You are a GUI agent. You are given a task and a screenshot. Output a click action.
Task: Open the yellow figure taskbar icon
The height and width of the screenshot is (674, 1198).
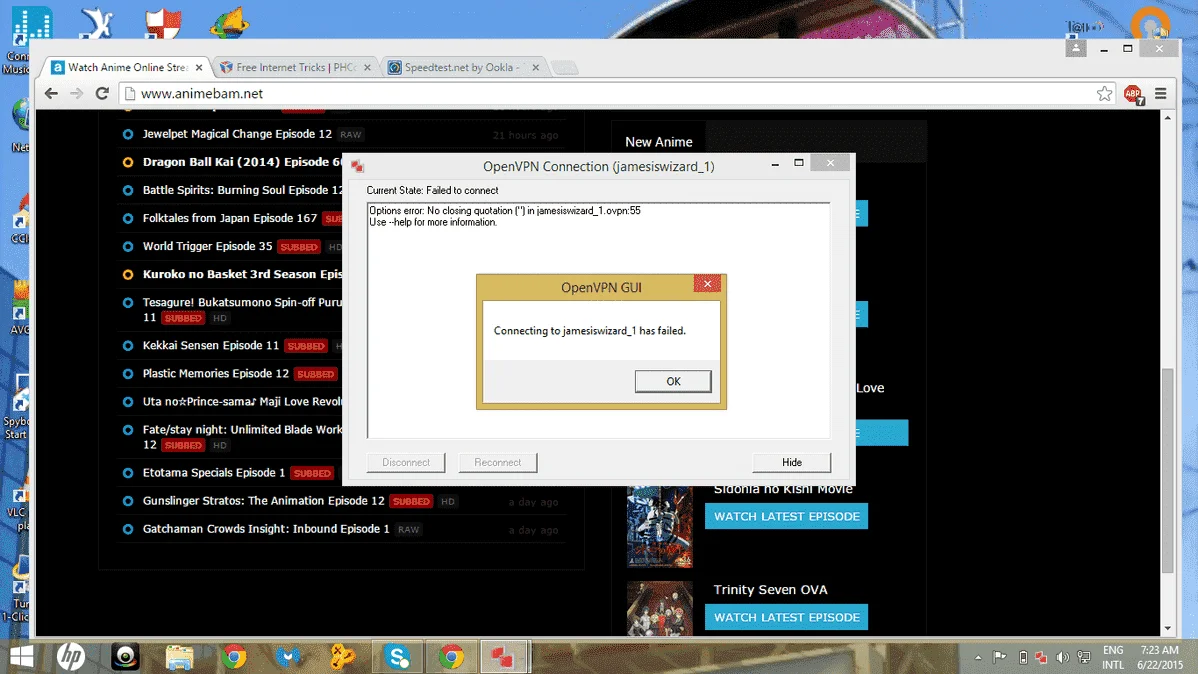pyautogui.click(x=342, y=657)
